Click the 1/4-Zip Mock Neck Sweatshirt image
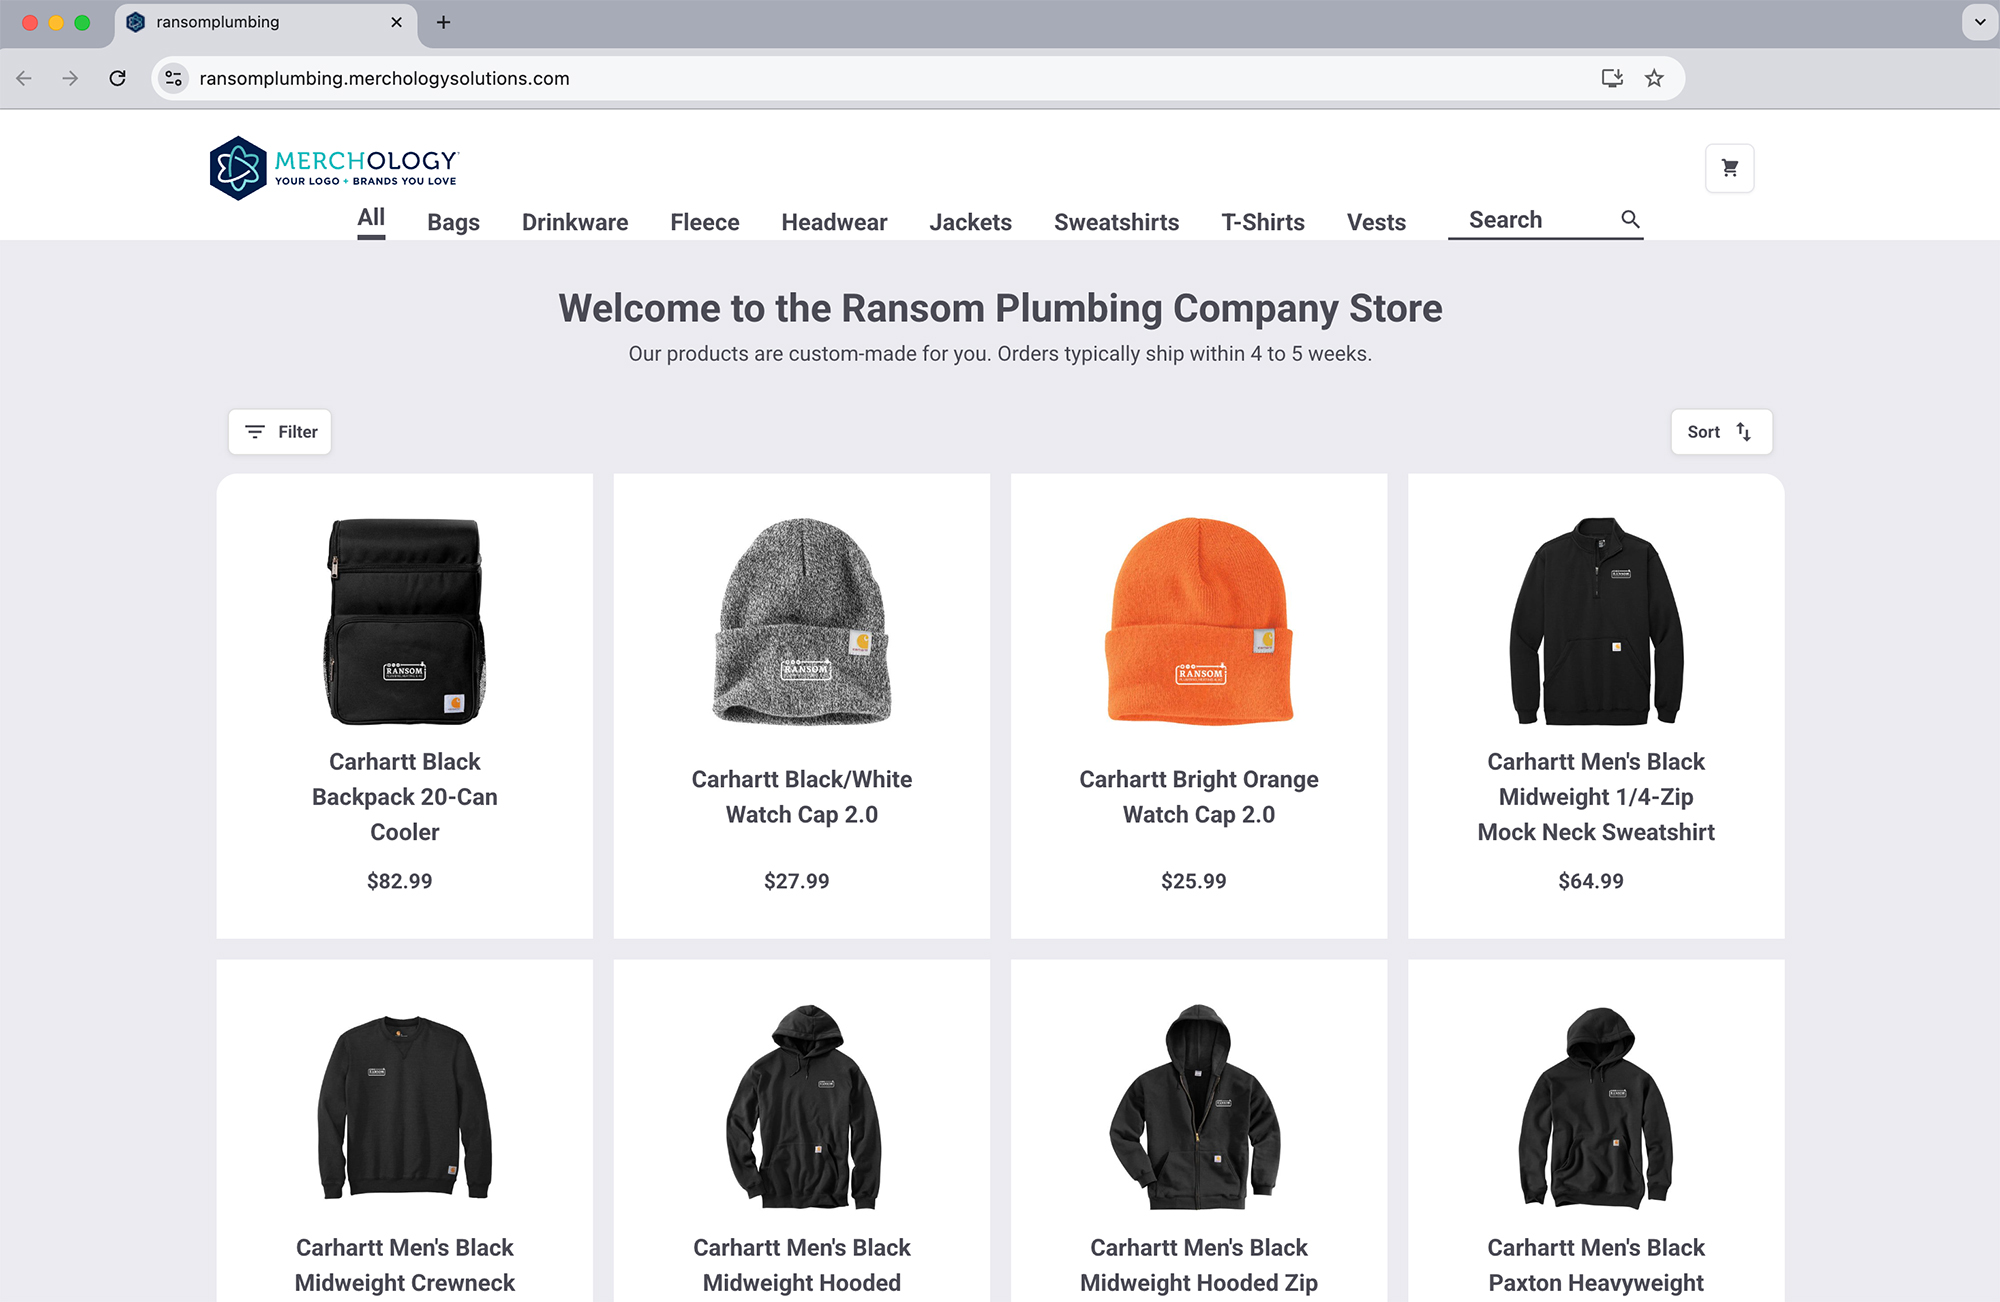The image size is (2000, 1302). point(1596,621)
